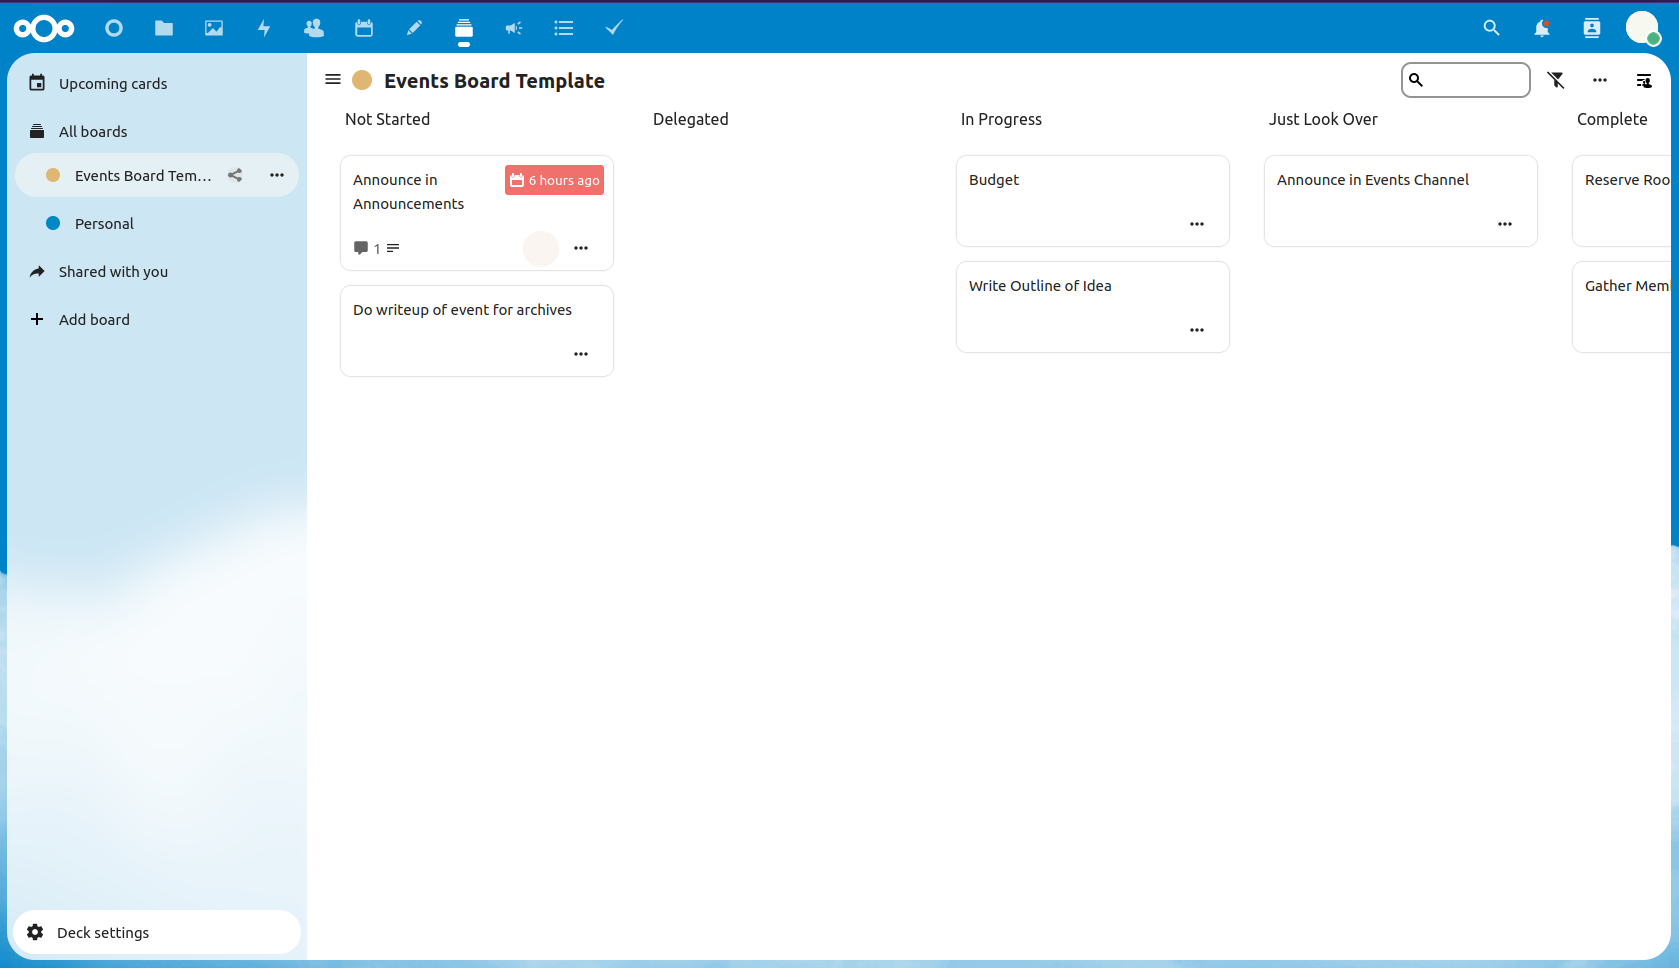Open the Contacts icon beside the avatar

[1592, 28]
